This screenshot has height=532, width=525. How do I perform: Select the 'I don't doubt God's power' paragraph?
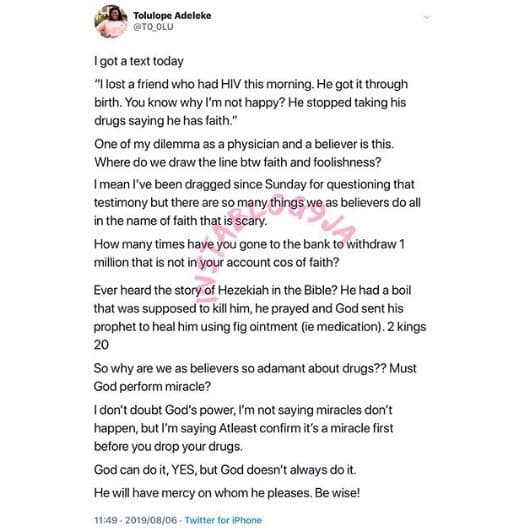coord(243,428)
